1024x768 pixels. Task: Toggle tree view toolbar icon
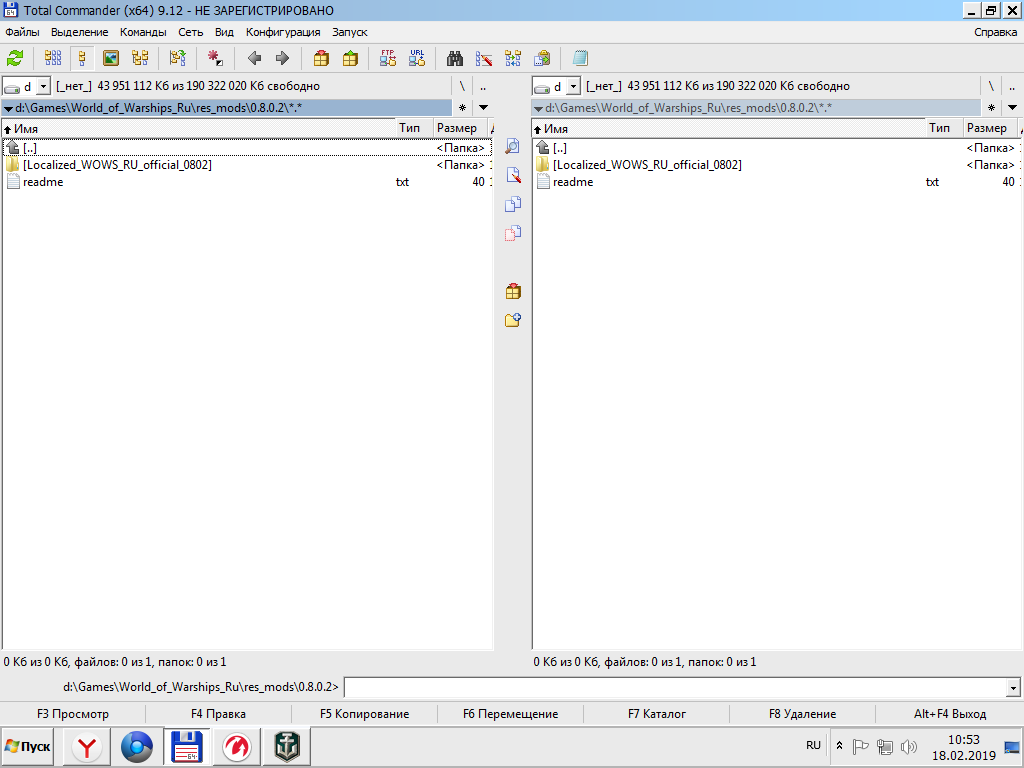click(x=140, y=59)
